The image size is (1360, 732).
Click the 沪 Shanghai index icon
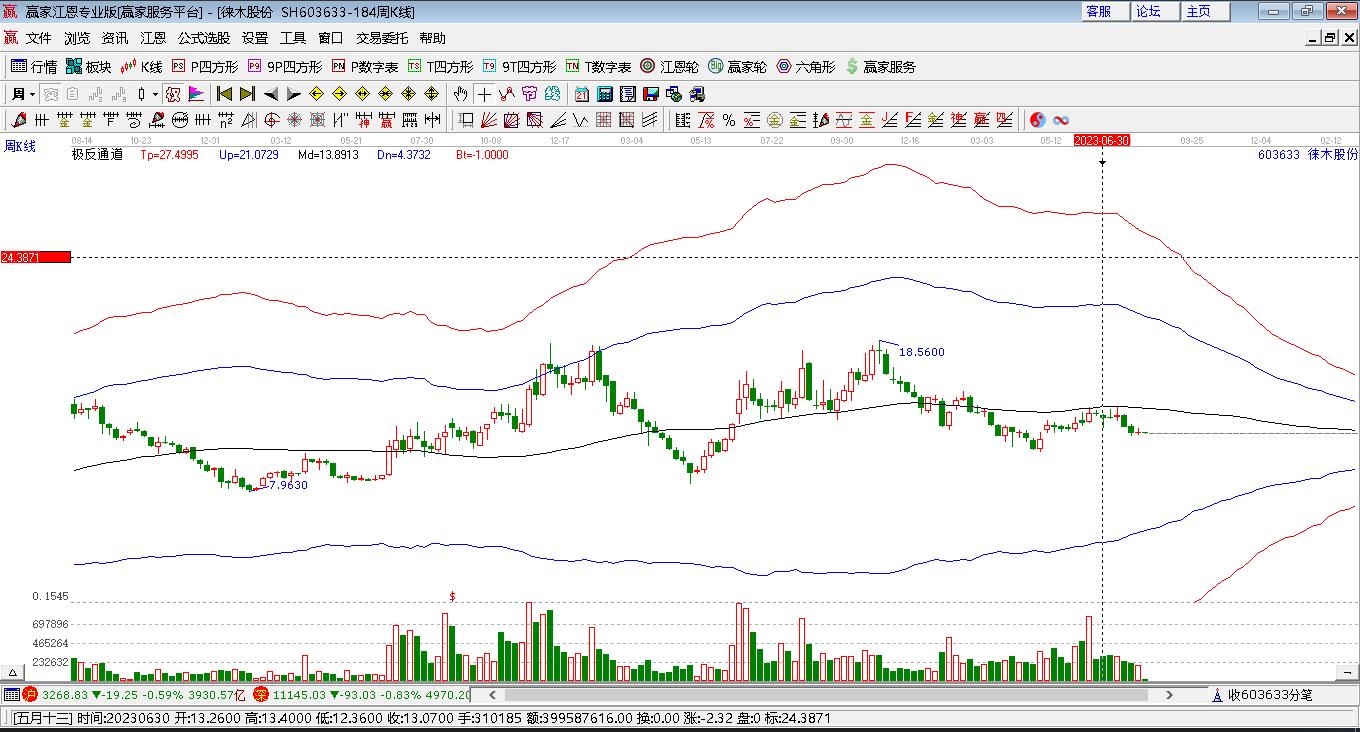click(x=30, y=694)
